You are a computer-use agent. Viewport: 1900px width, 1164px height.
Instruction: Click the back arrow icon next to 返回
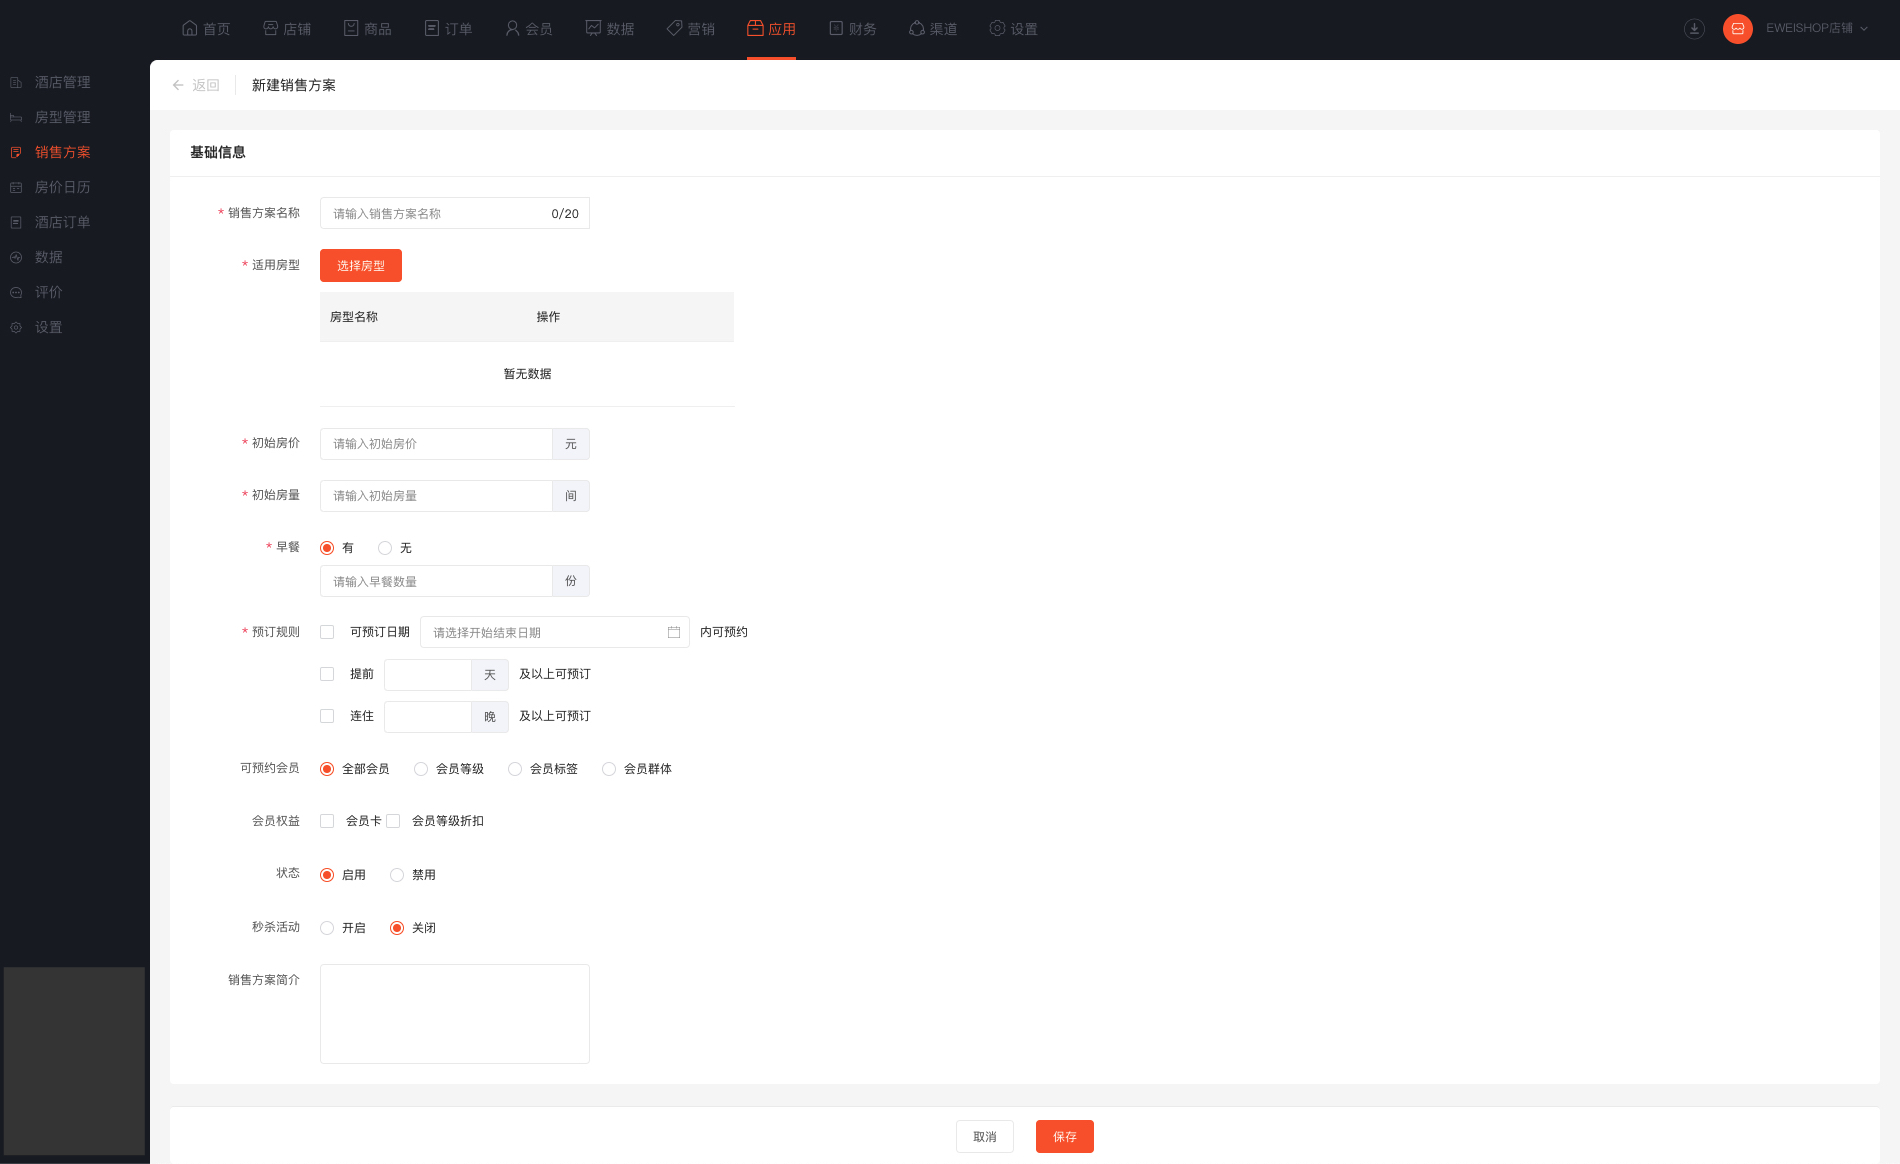pyautogui.click(x=178, y=85)
